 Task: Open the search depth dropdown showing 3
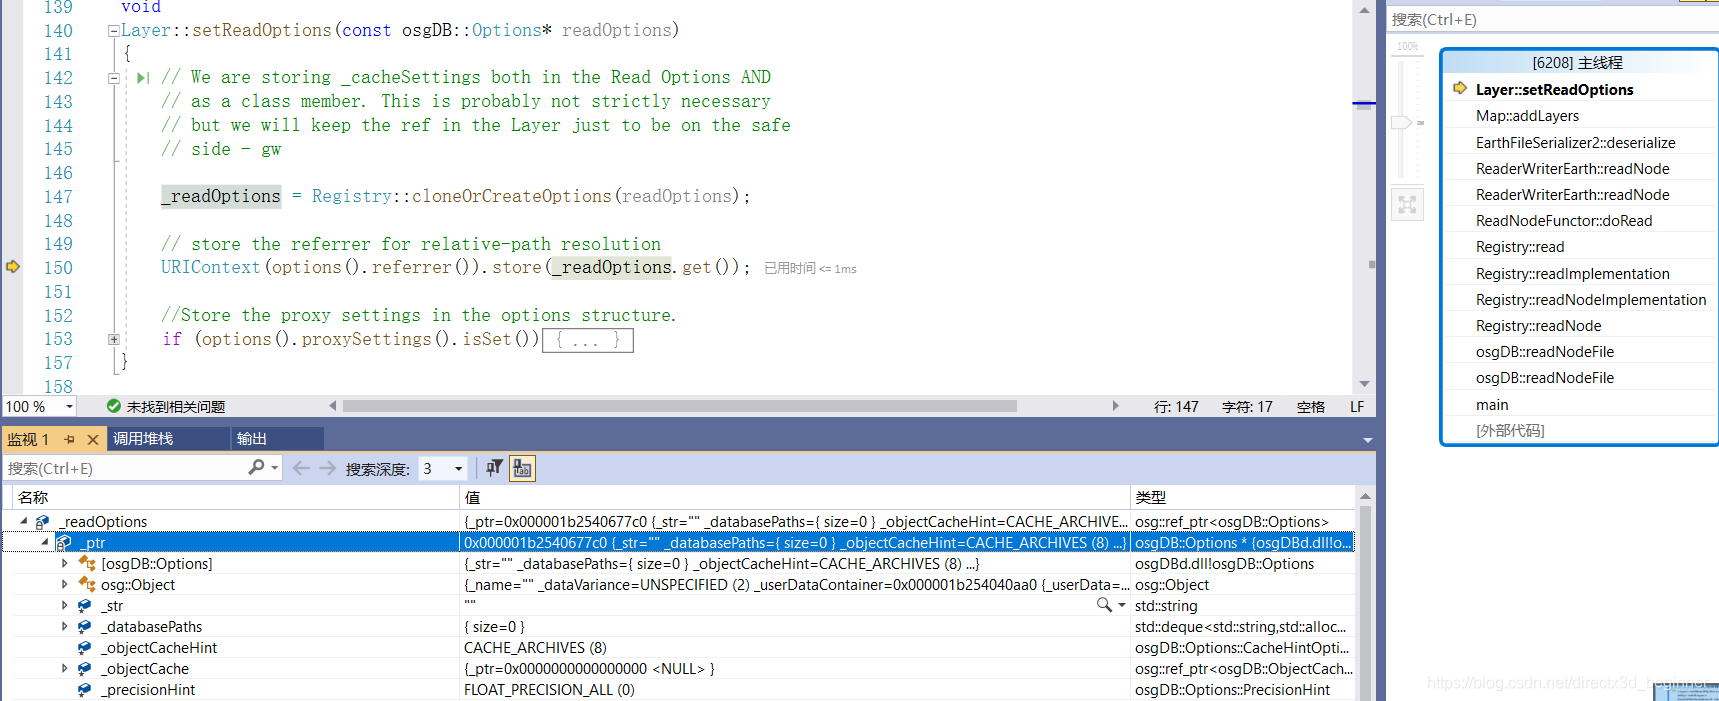click(x=459, y=468)
